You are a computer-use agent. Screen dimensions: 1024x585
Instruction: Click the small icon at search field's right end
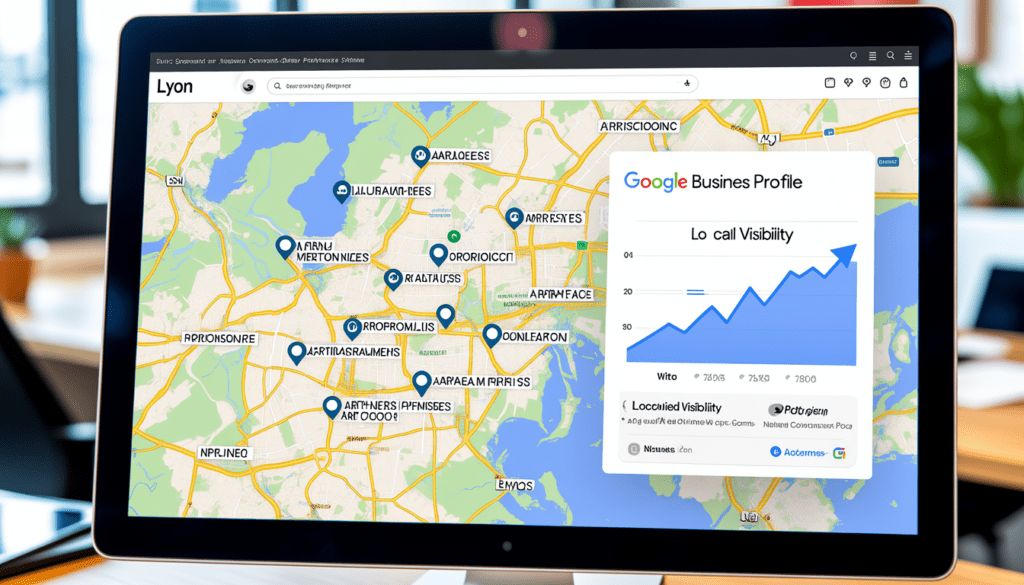[686, 84]
